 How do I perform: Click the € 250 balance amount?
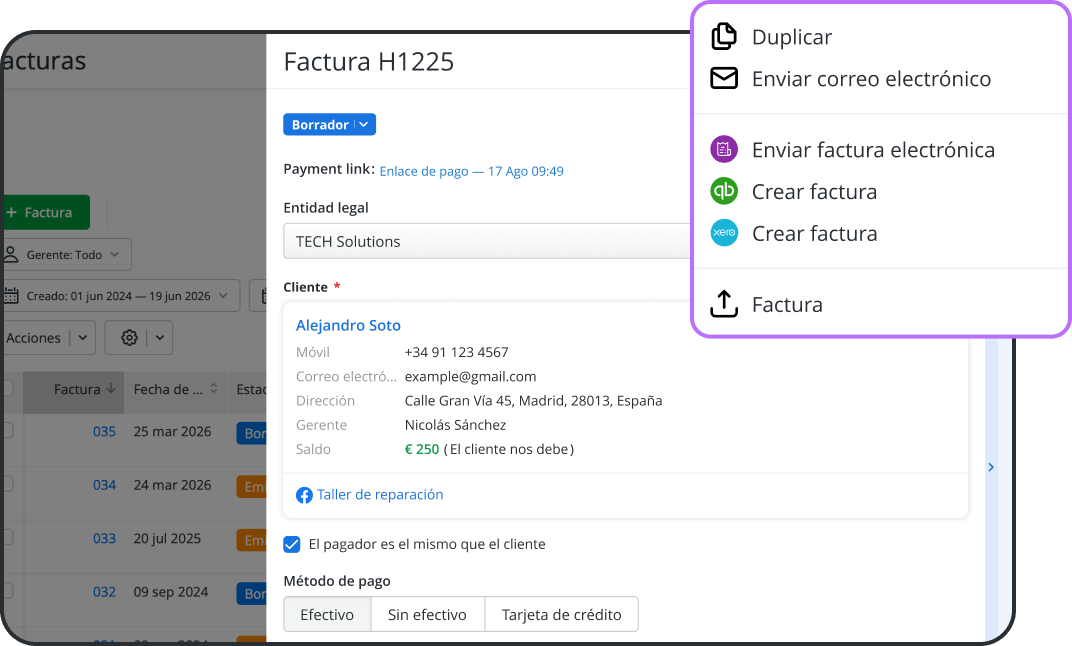click(x=422, y=449)
